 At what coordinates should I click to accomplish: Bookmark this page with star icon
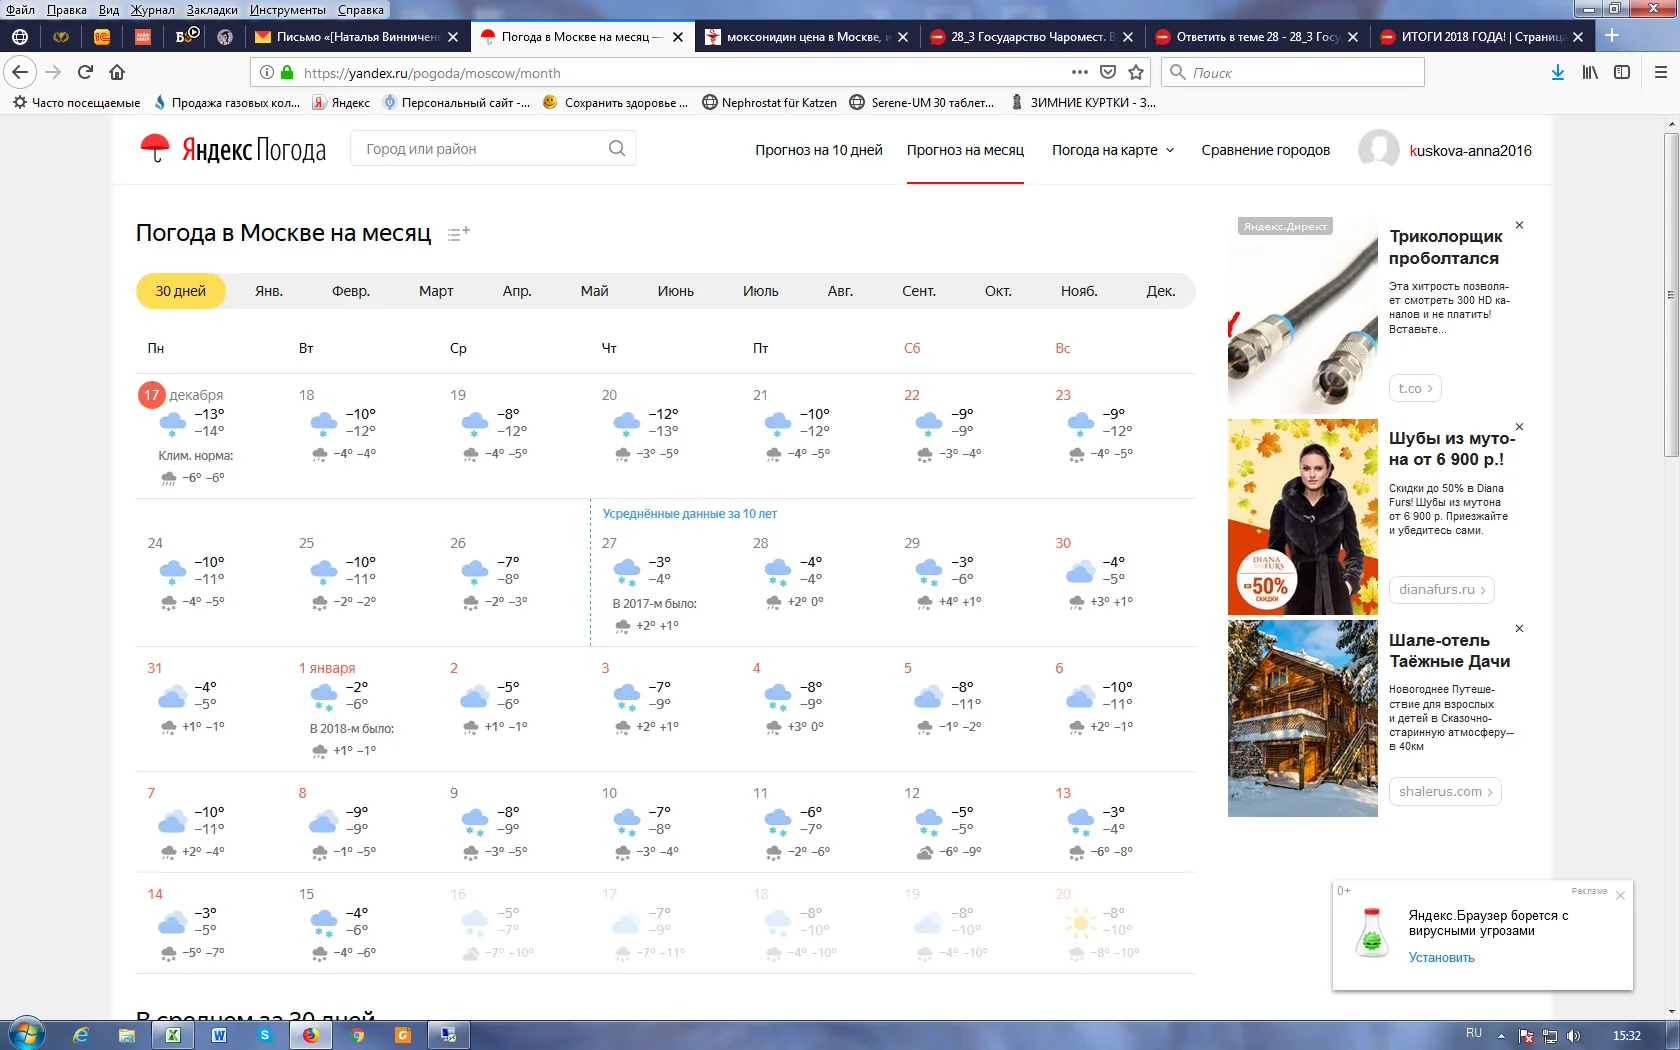point(1136,72)
